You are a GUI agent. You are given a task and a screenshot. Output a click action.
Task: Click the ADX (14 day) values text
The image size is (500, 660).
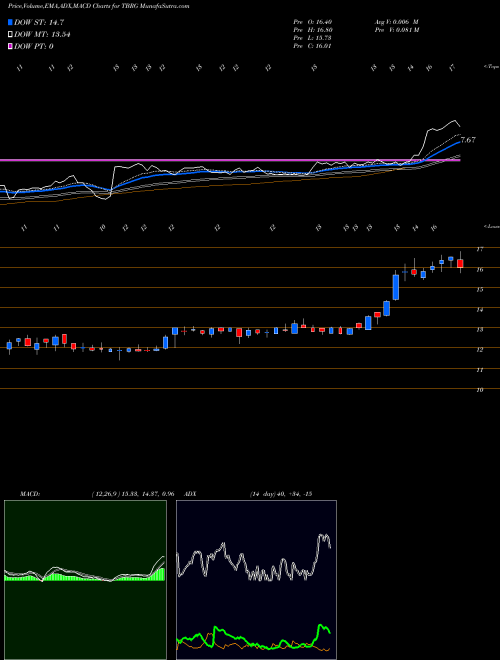point(281,494)
